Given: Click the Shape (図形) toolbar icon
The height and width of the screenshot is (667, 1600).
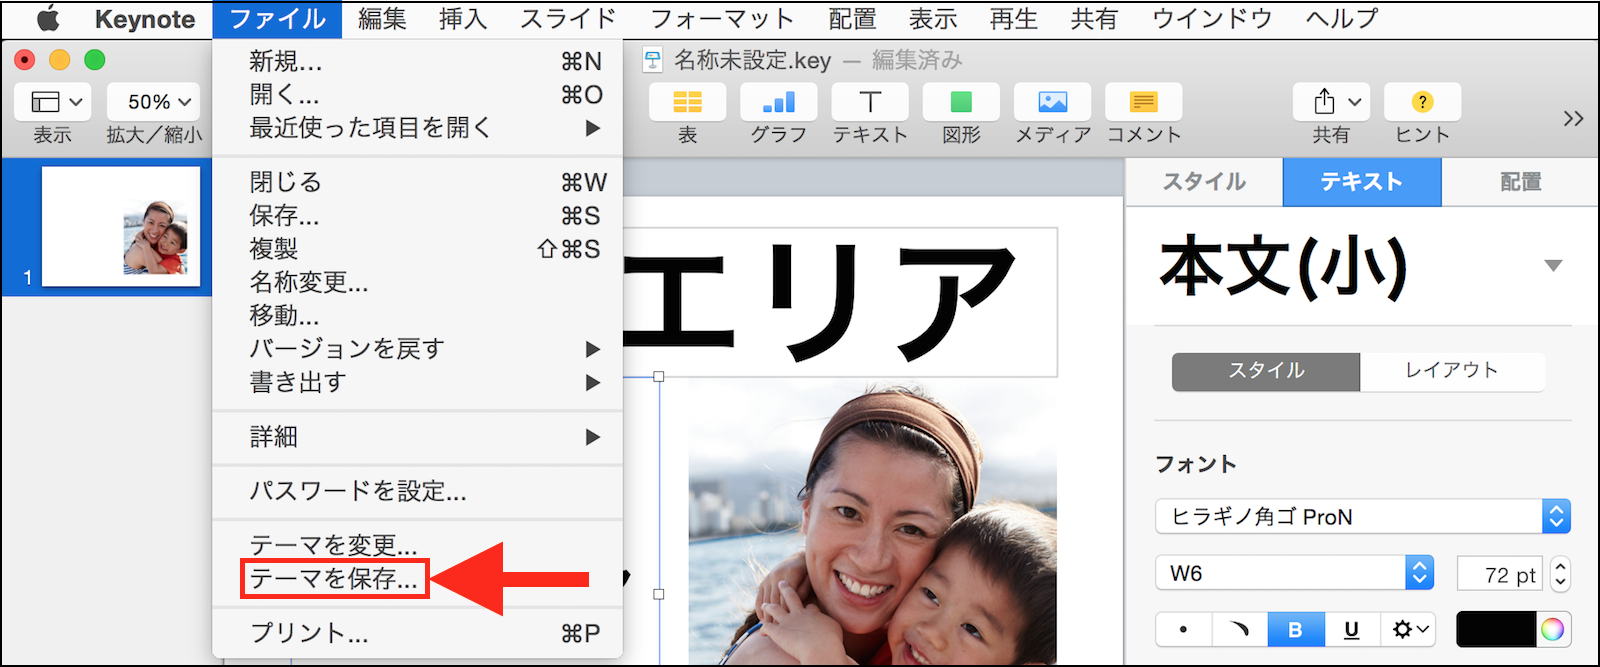Looking at the screenshot, I should (961, 102).
